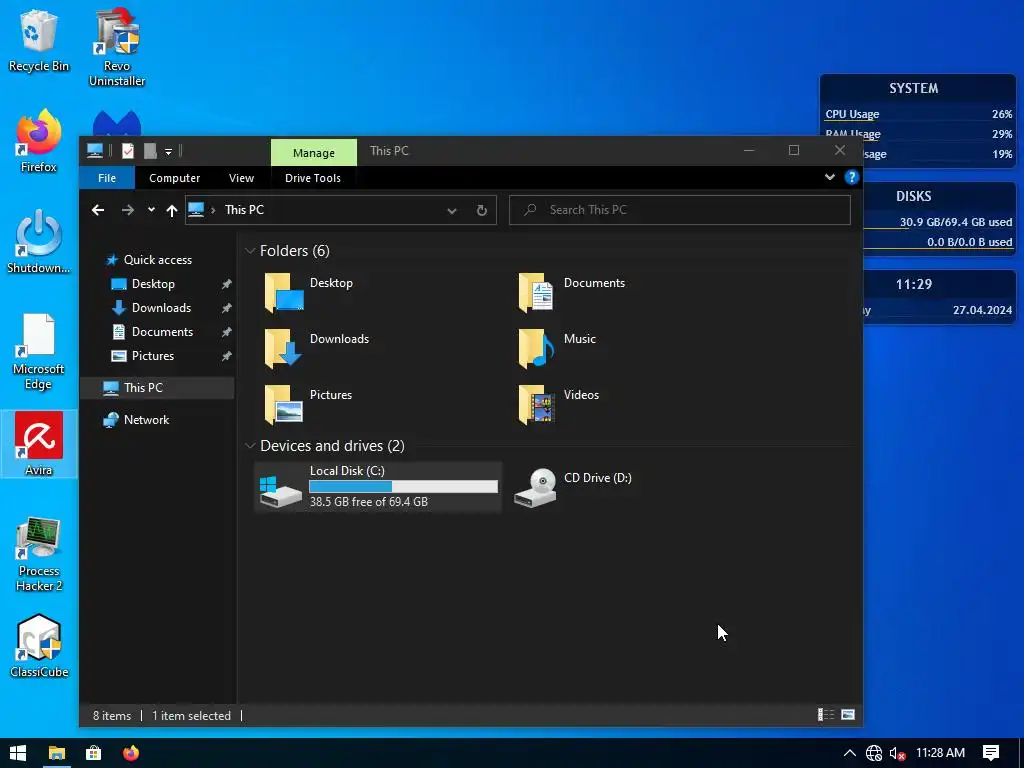Select the Documents folder in main pane
1024x768 pixels.
(x=572, y=291)
